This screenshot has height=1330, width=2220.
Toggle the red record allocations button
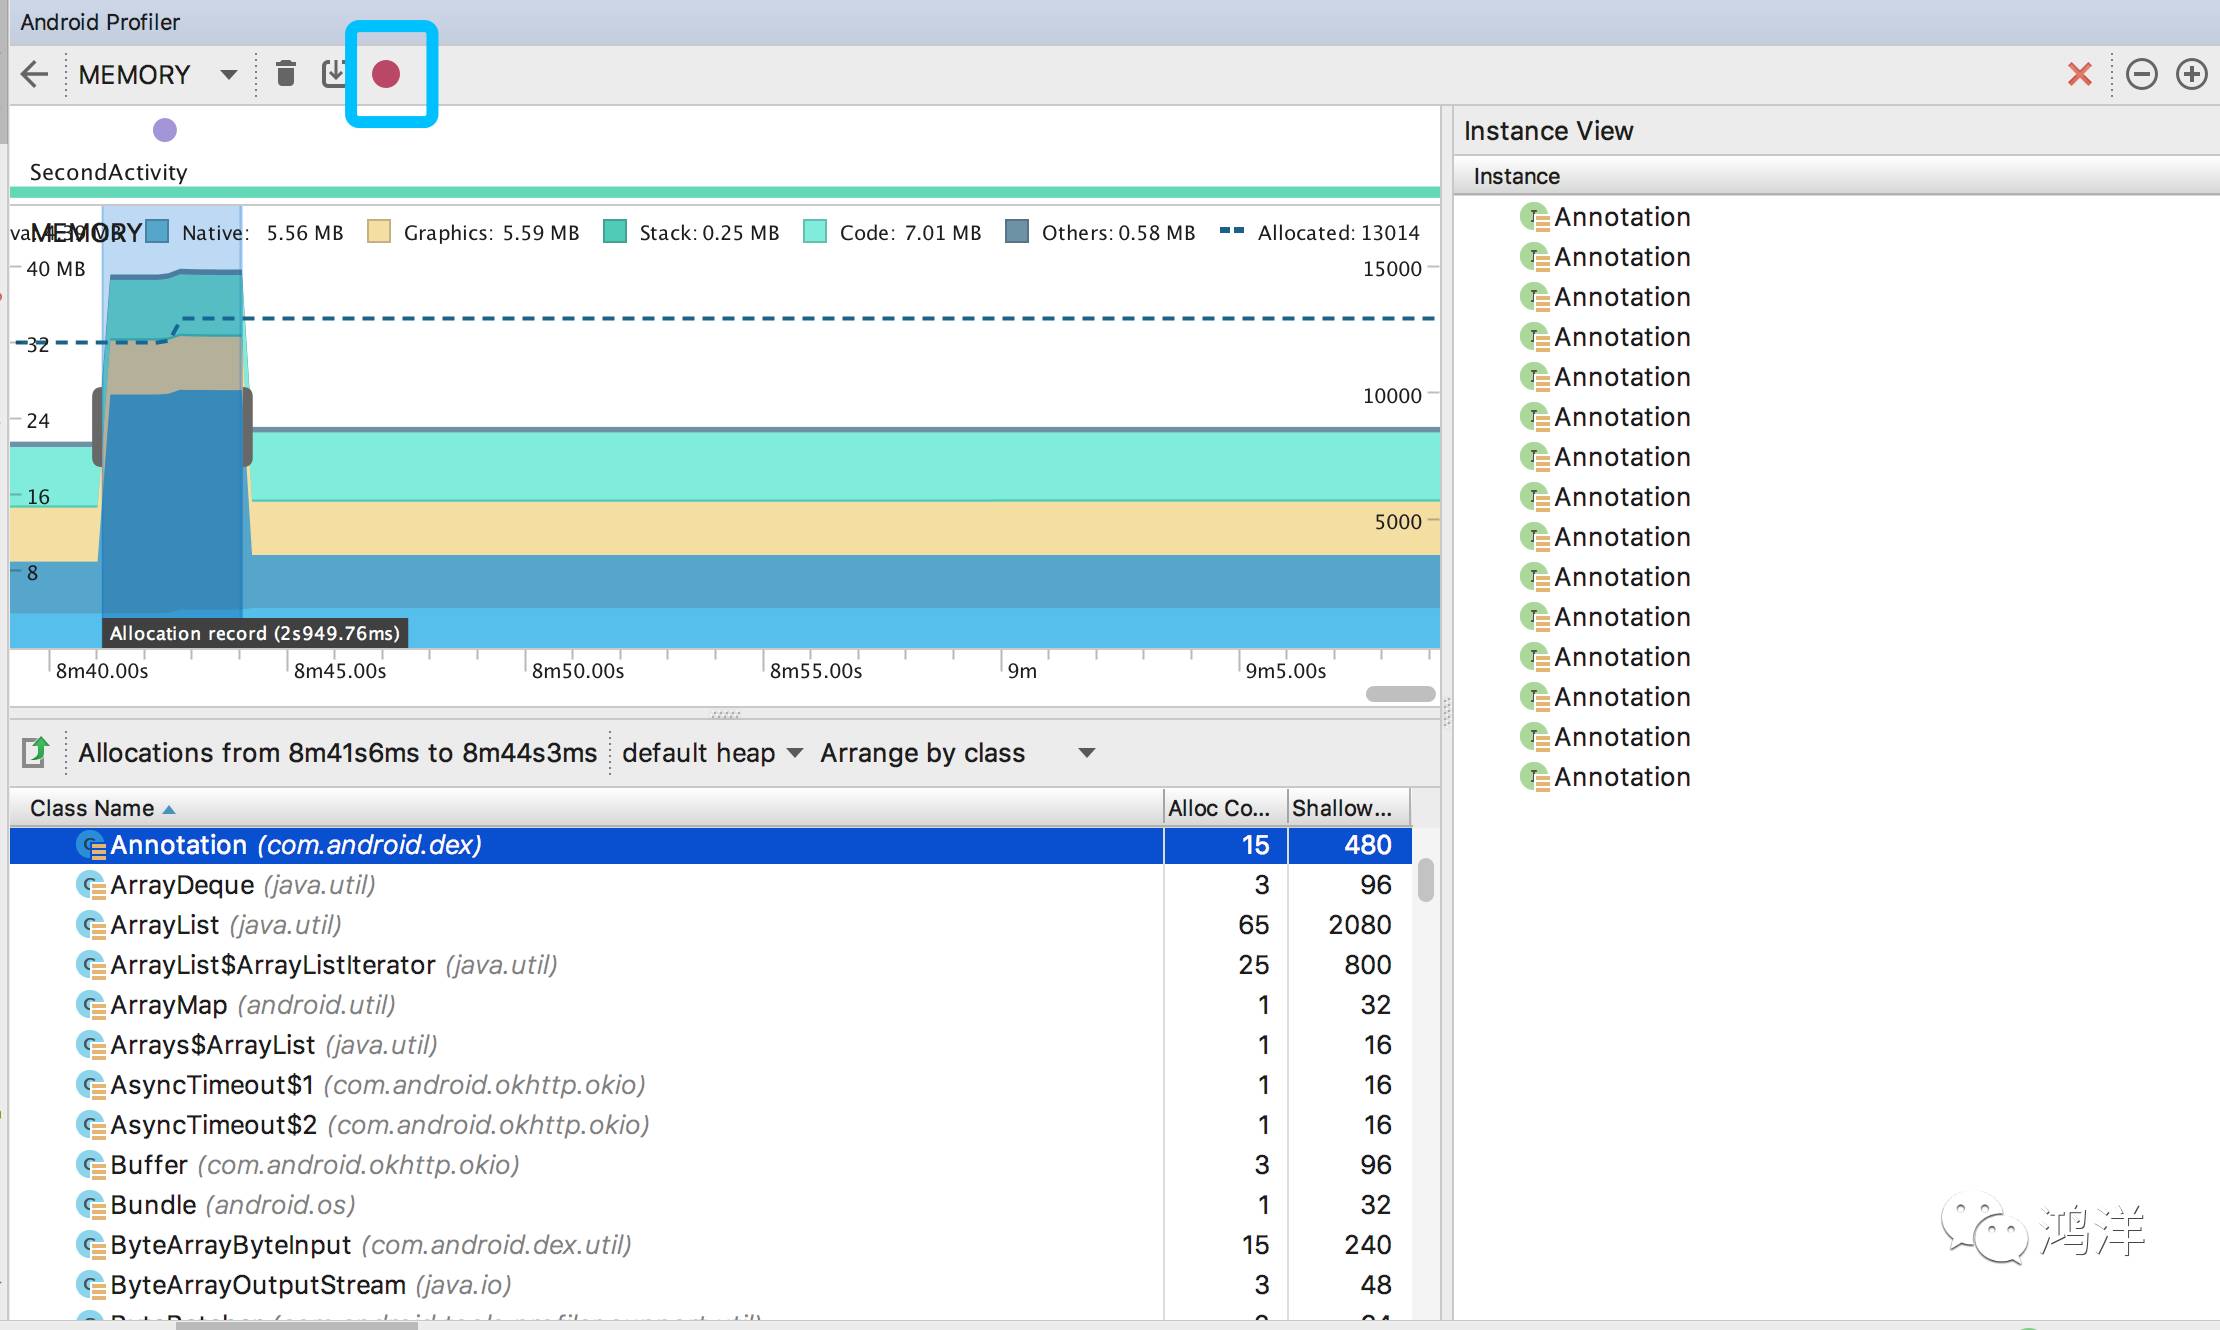tap(386, 74)
